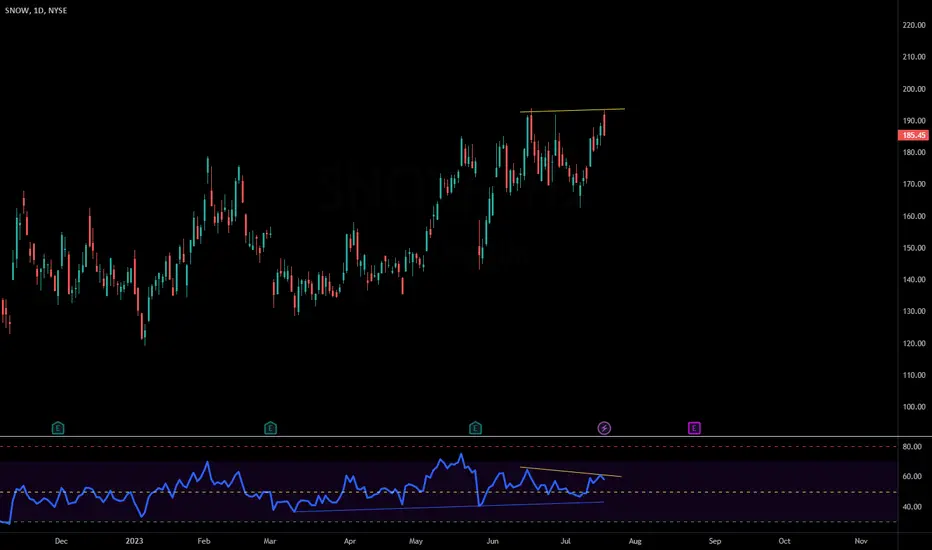
Task: Click the Apr label on time axis
Action: (350, 541)
